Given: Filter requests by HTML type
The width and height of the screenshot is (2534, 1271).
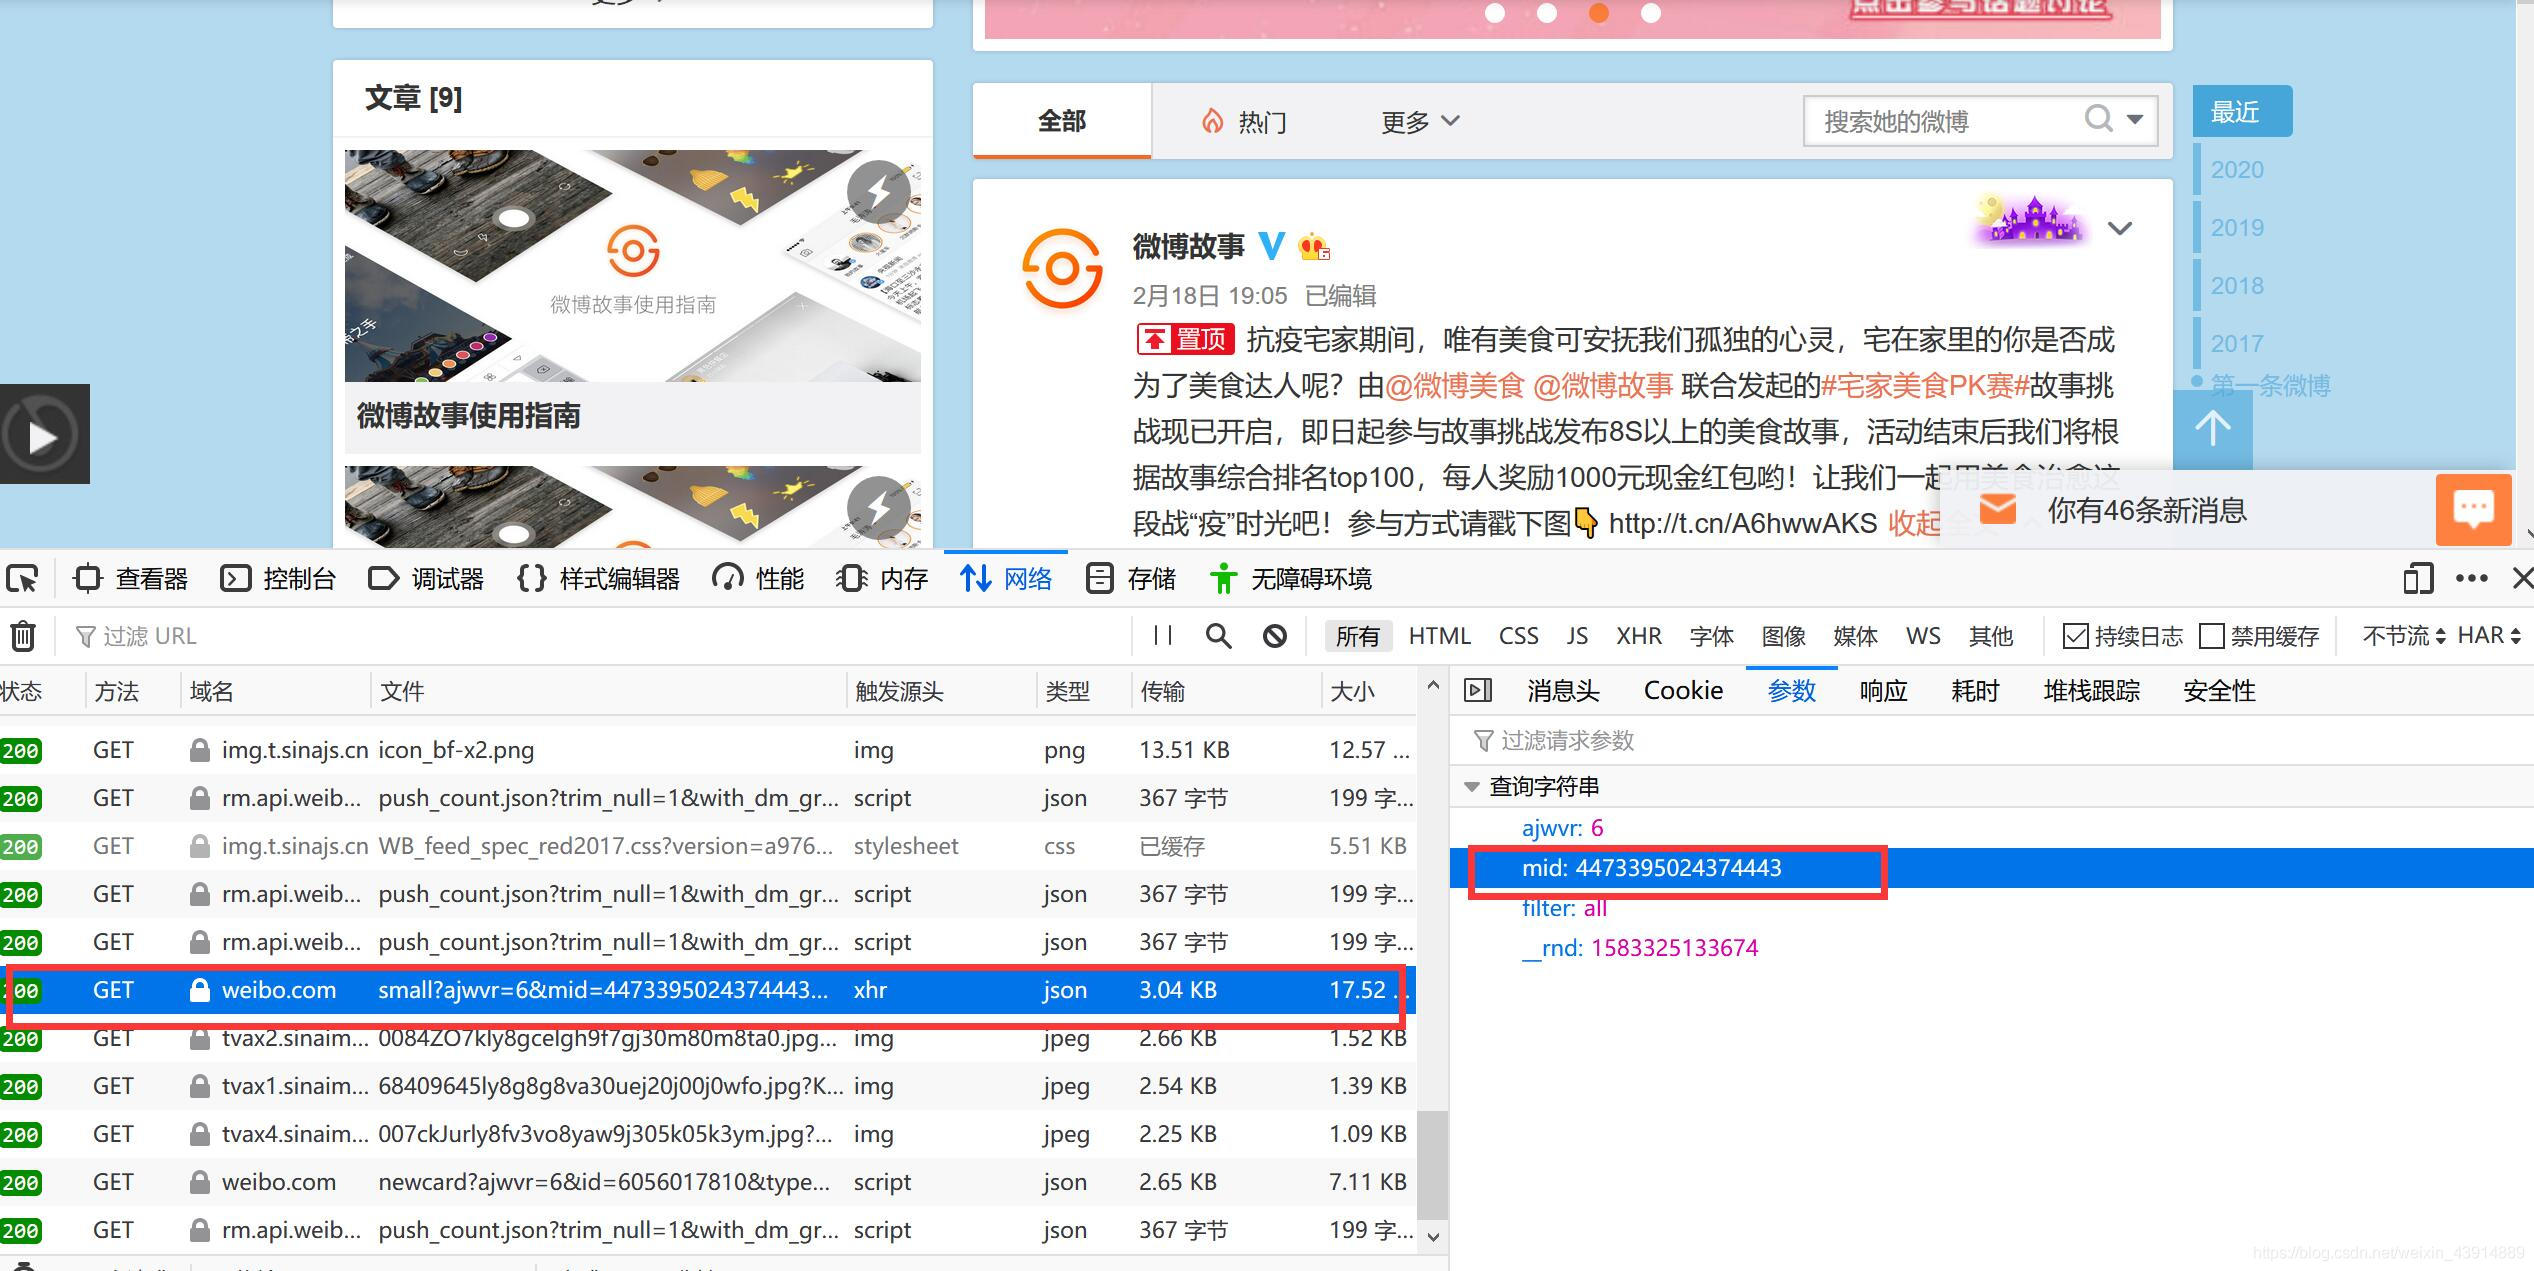Looking at the screenshot, I should (x=1439, y=636).
